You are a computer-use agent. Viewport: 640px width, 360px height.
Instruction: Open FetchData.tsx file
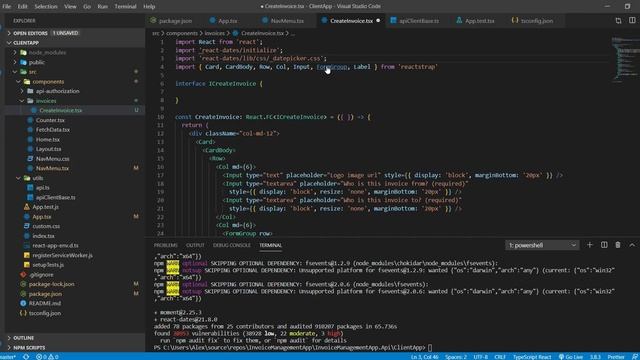click(x=53, y=130)
